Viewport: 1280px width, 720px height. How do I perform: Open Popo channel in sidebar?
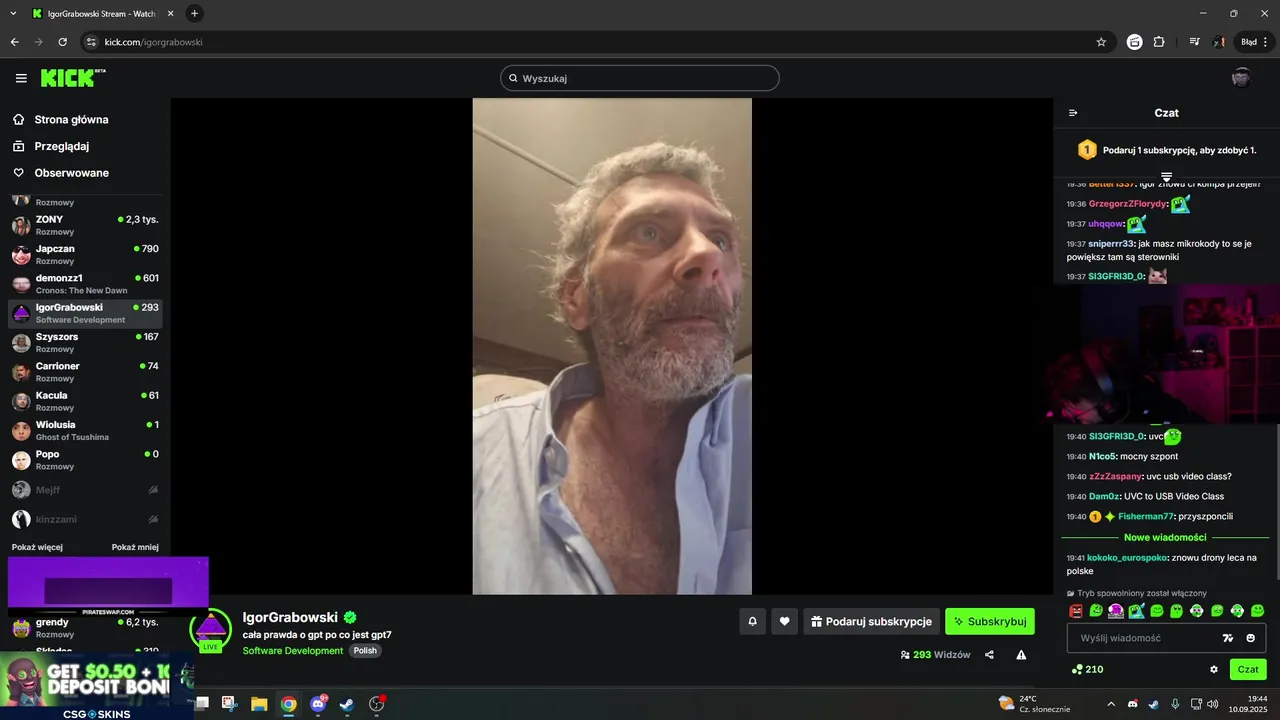coord(85,460)
